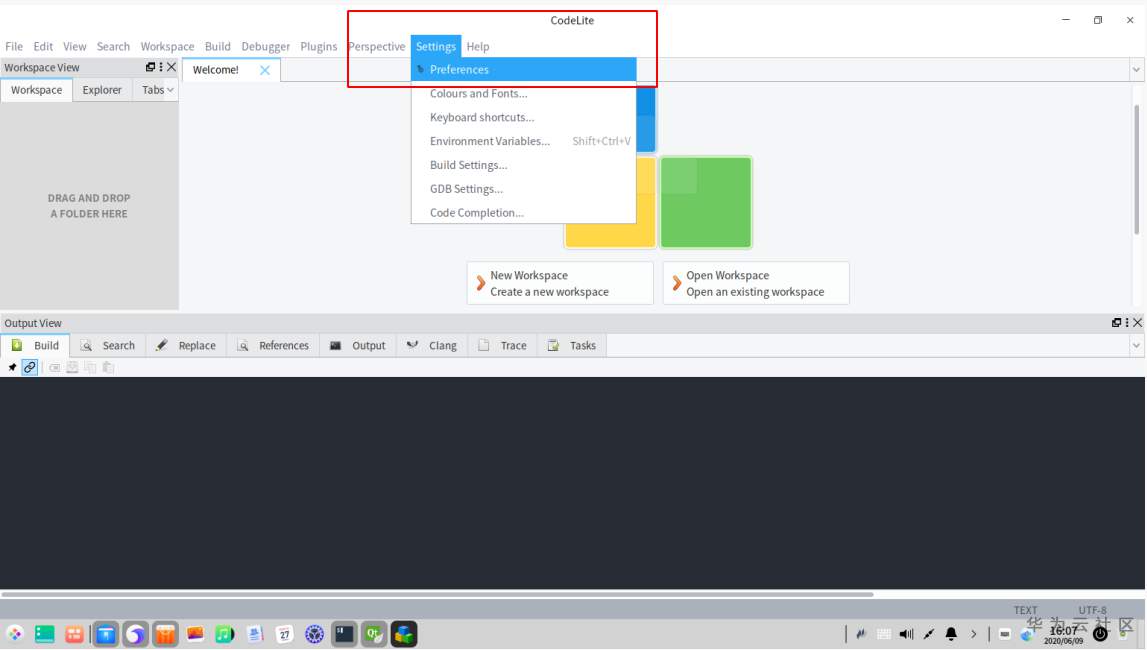Open the Debugger menu
The height and width of the screenshot is (650, 1147).
coord(266,46)
